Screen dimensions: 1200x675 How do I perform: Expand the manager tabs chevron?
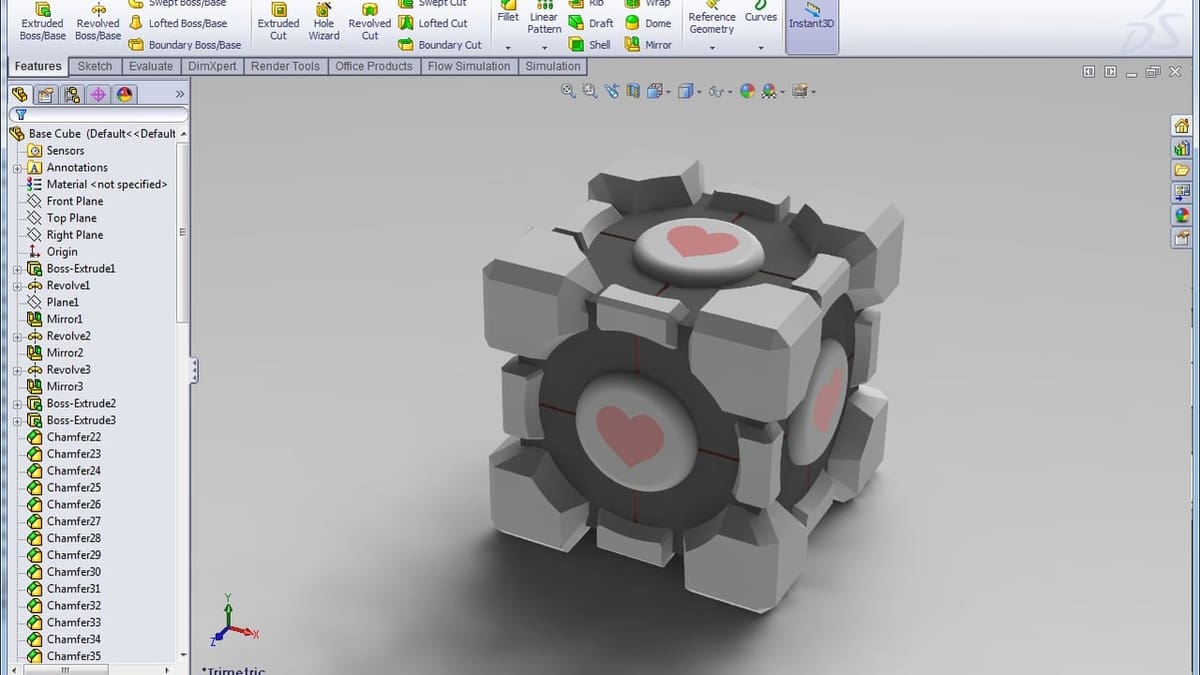[x=180, y=94]
